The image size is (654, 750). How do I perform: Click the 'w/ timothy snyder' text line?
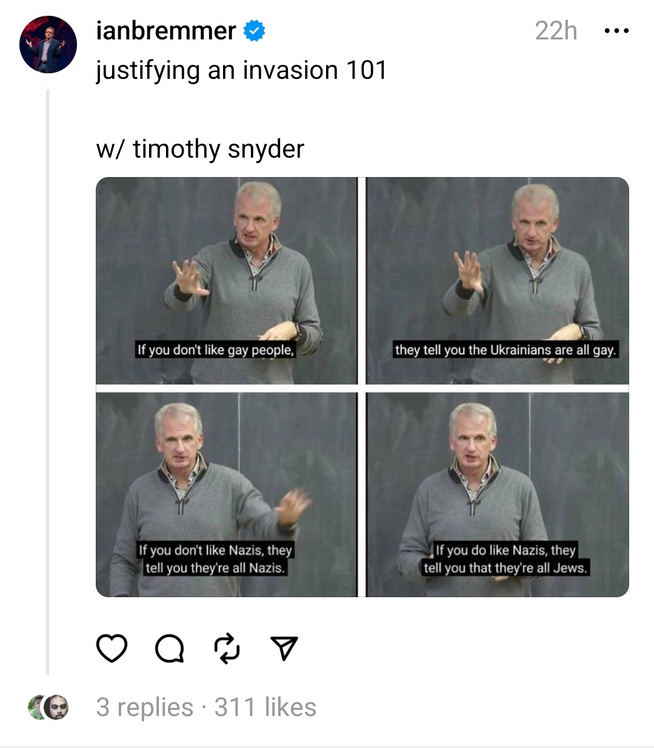click(x=200, y=149)
